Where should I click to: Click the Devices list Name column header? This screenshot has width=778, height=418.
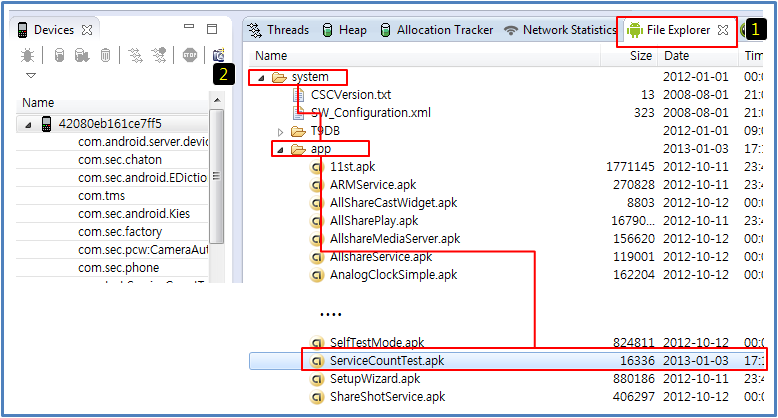[113, 103]
